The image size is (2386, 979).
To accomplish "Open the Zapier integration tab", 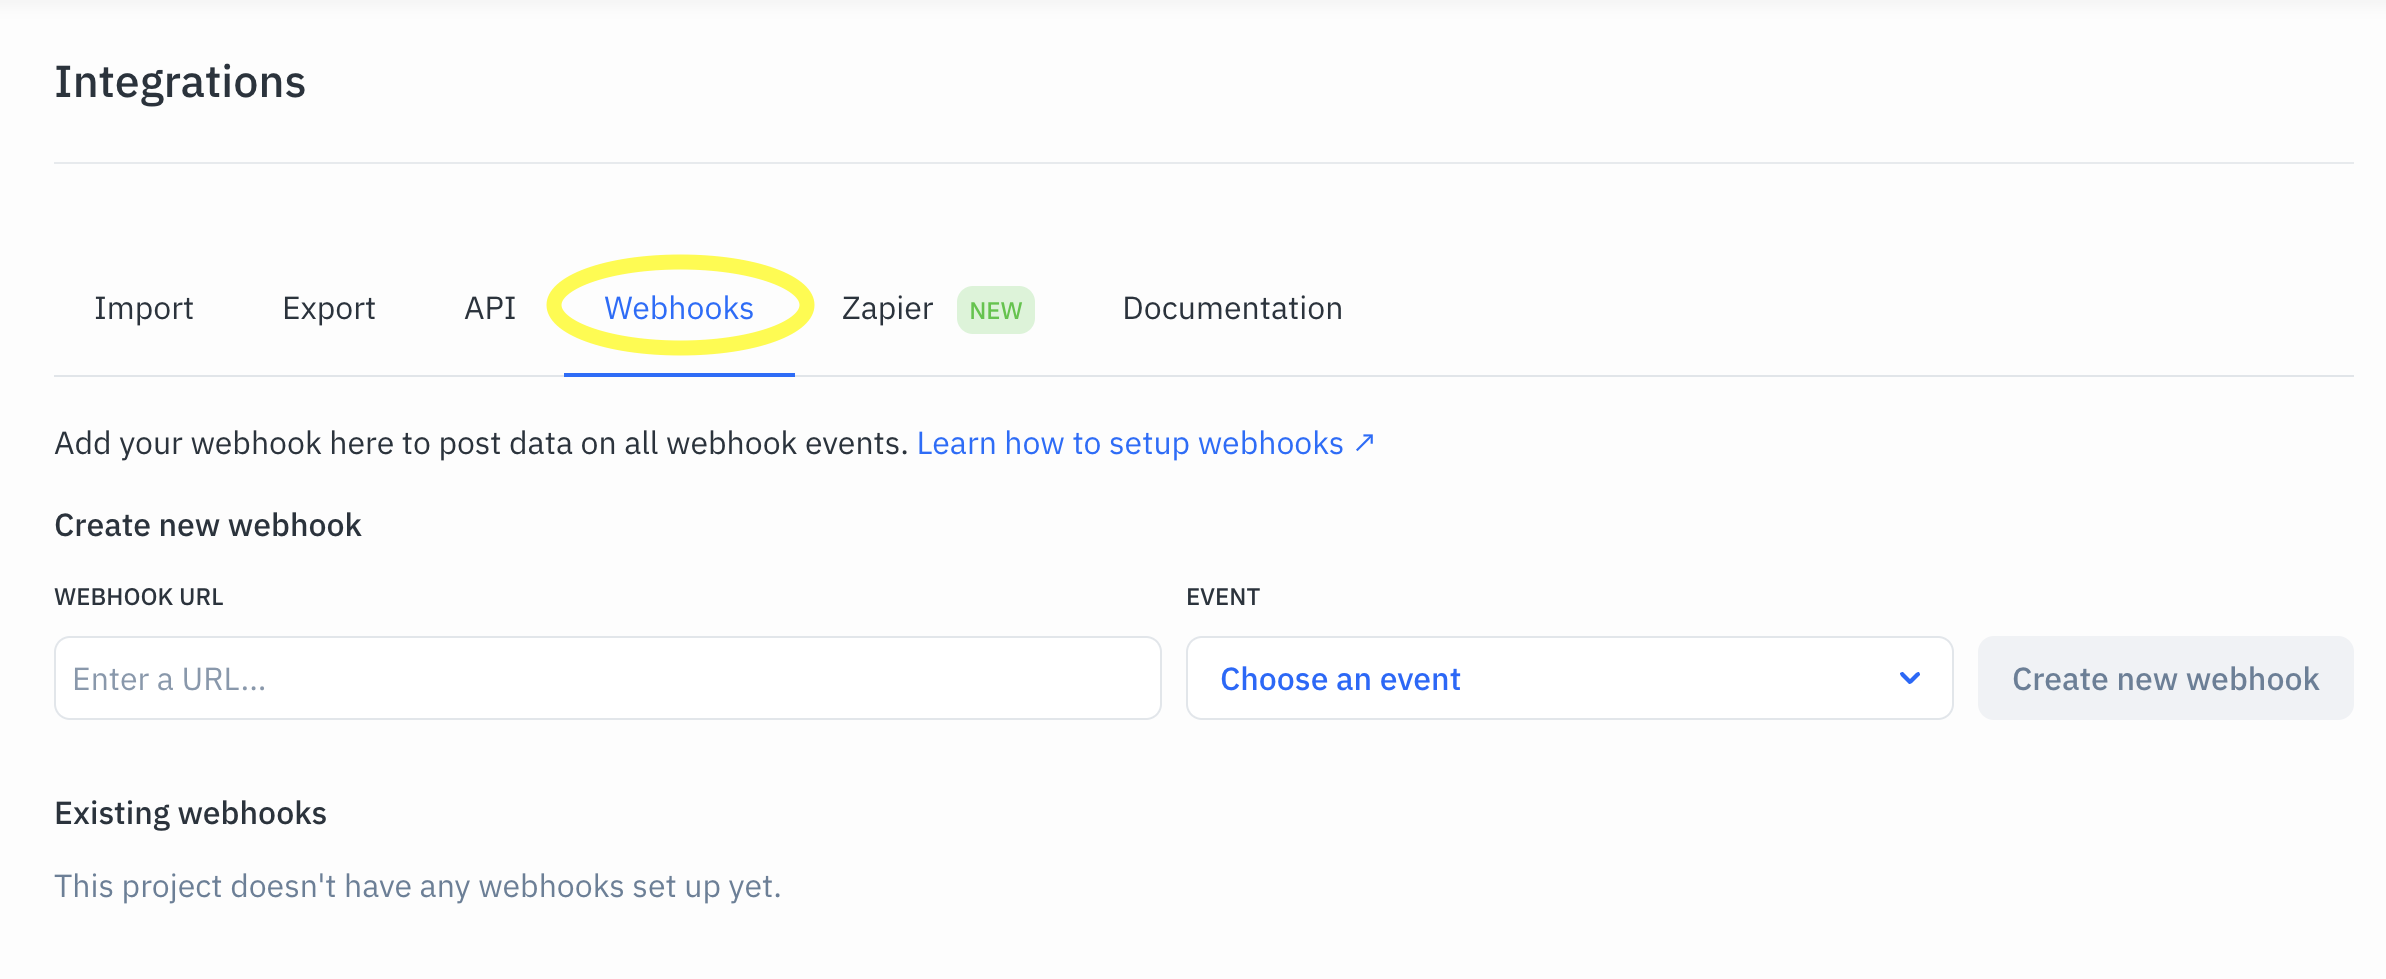I will pos(886,308).
